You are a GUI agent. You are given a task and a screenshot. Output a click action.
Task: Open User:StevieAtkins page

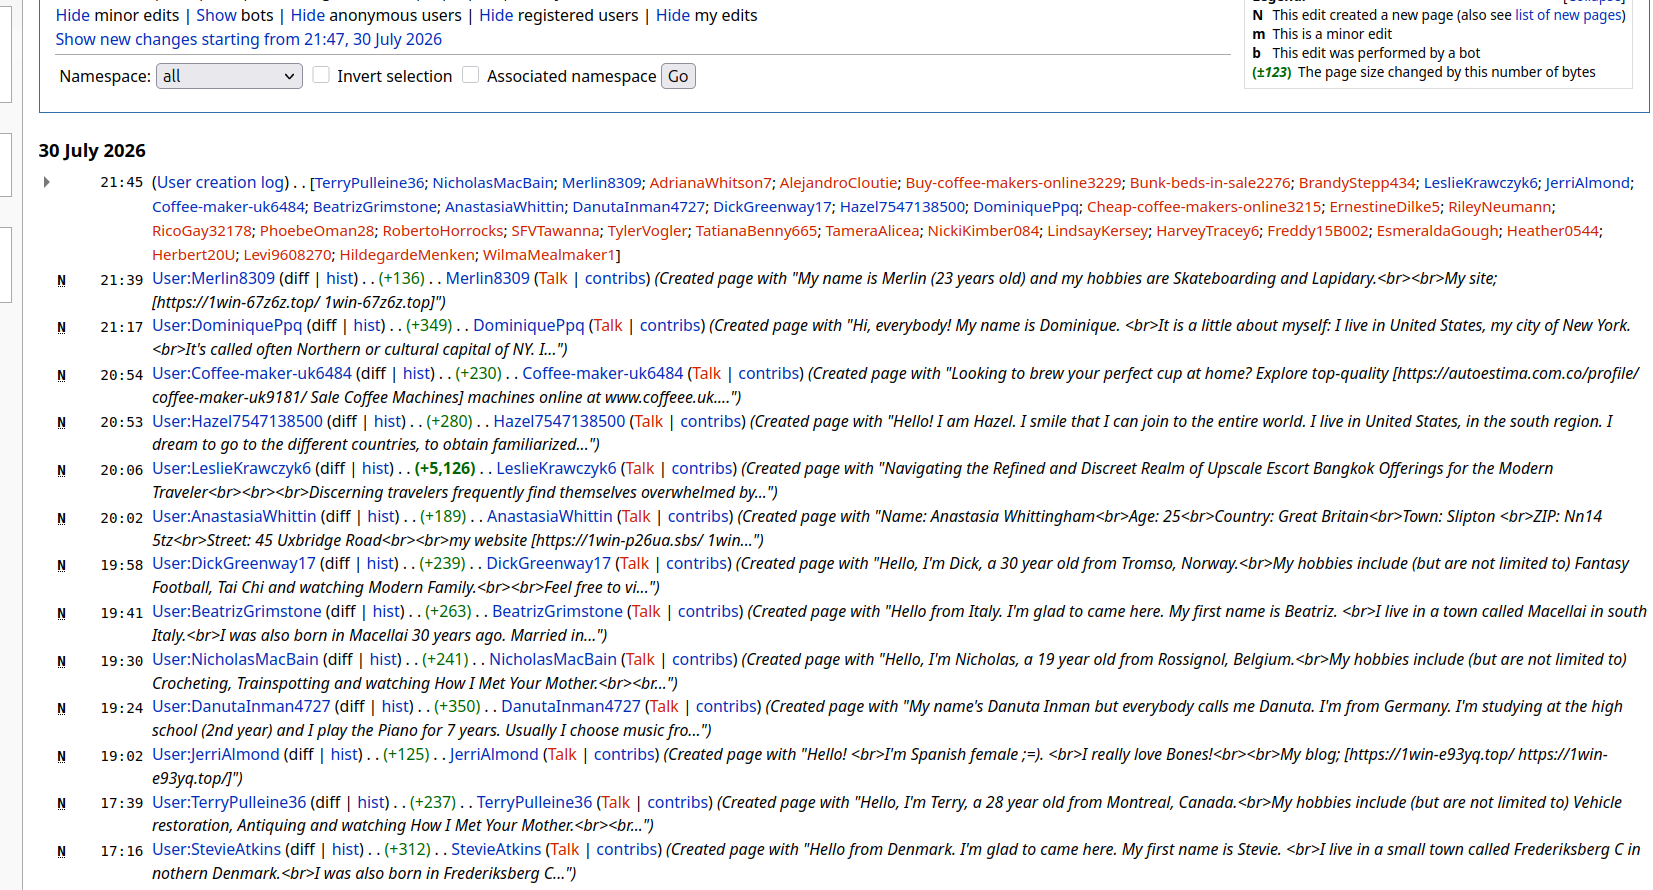(x=216, y=849)
